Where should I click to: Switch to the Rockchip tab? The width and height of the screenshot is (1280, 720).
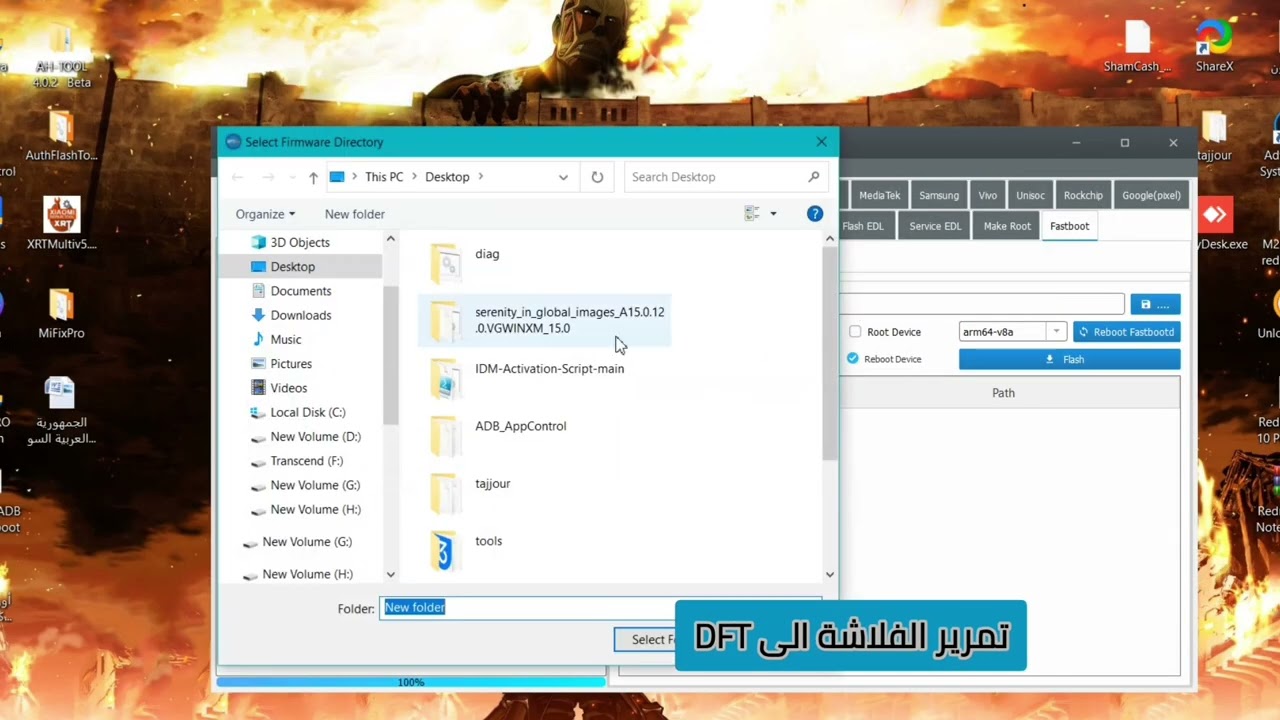tap(1083, 195)
